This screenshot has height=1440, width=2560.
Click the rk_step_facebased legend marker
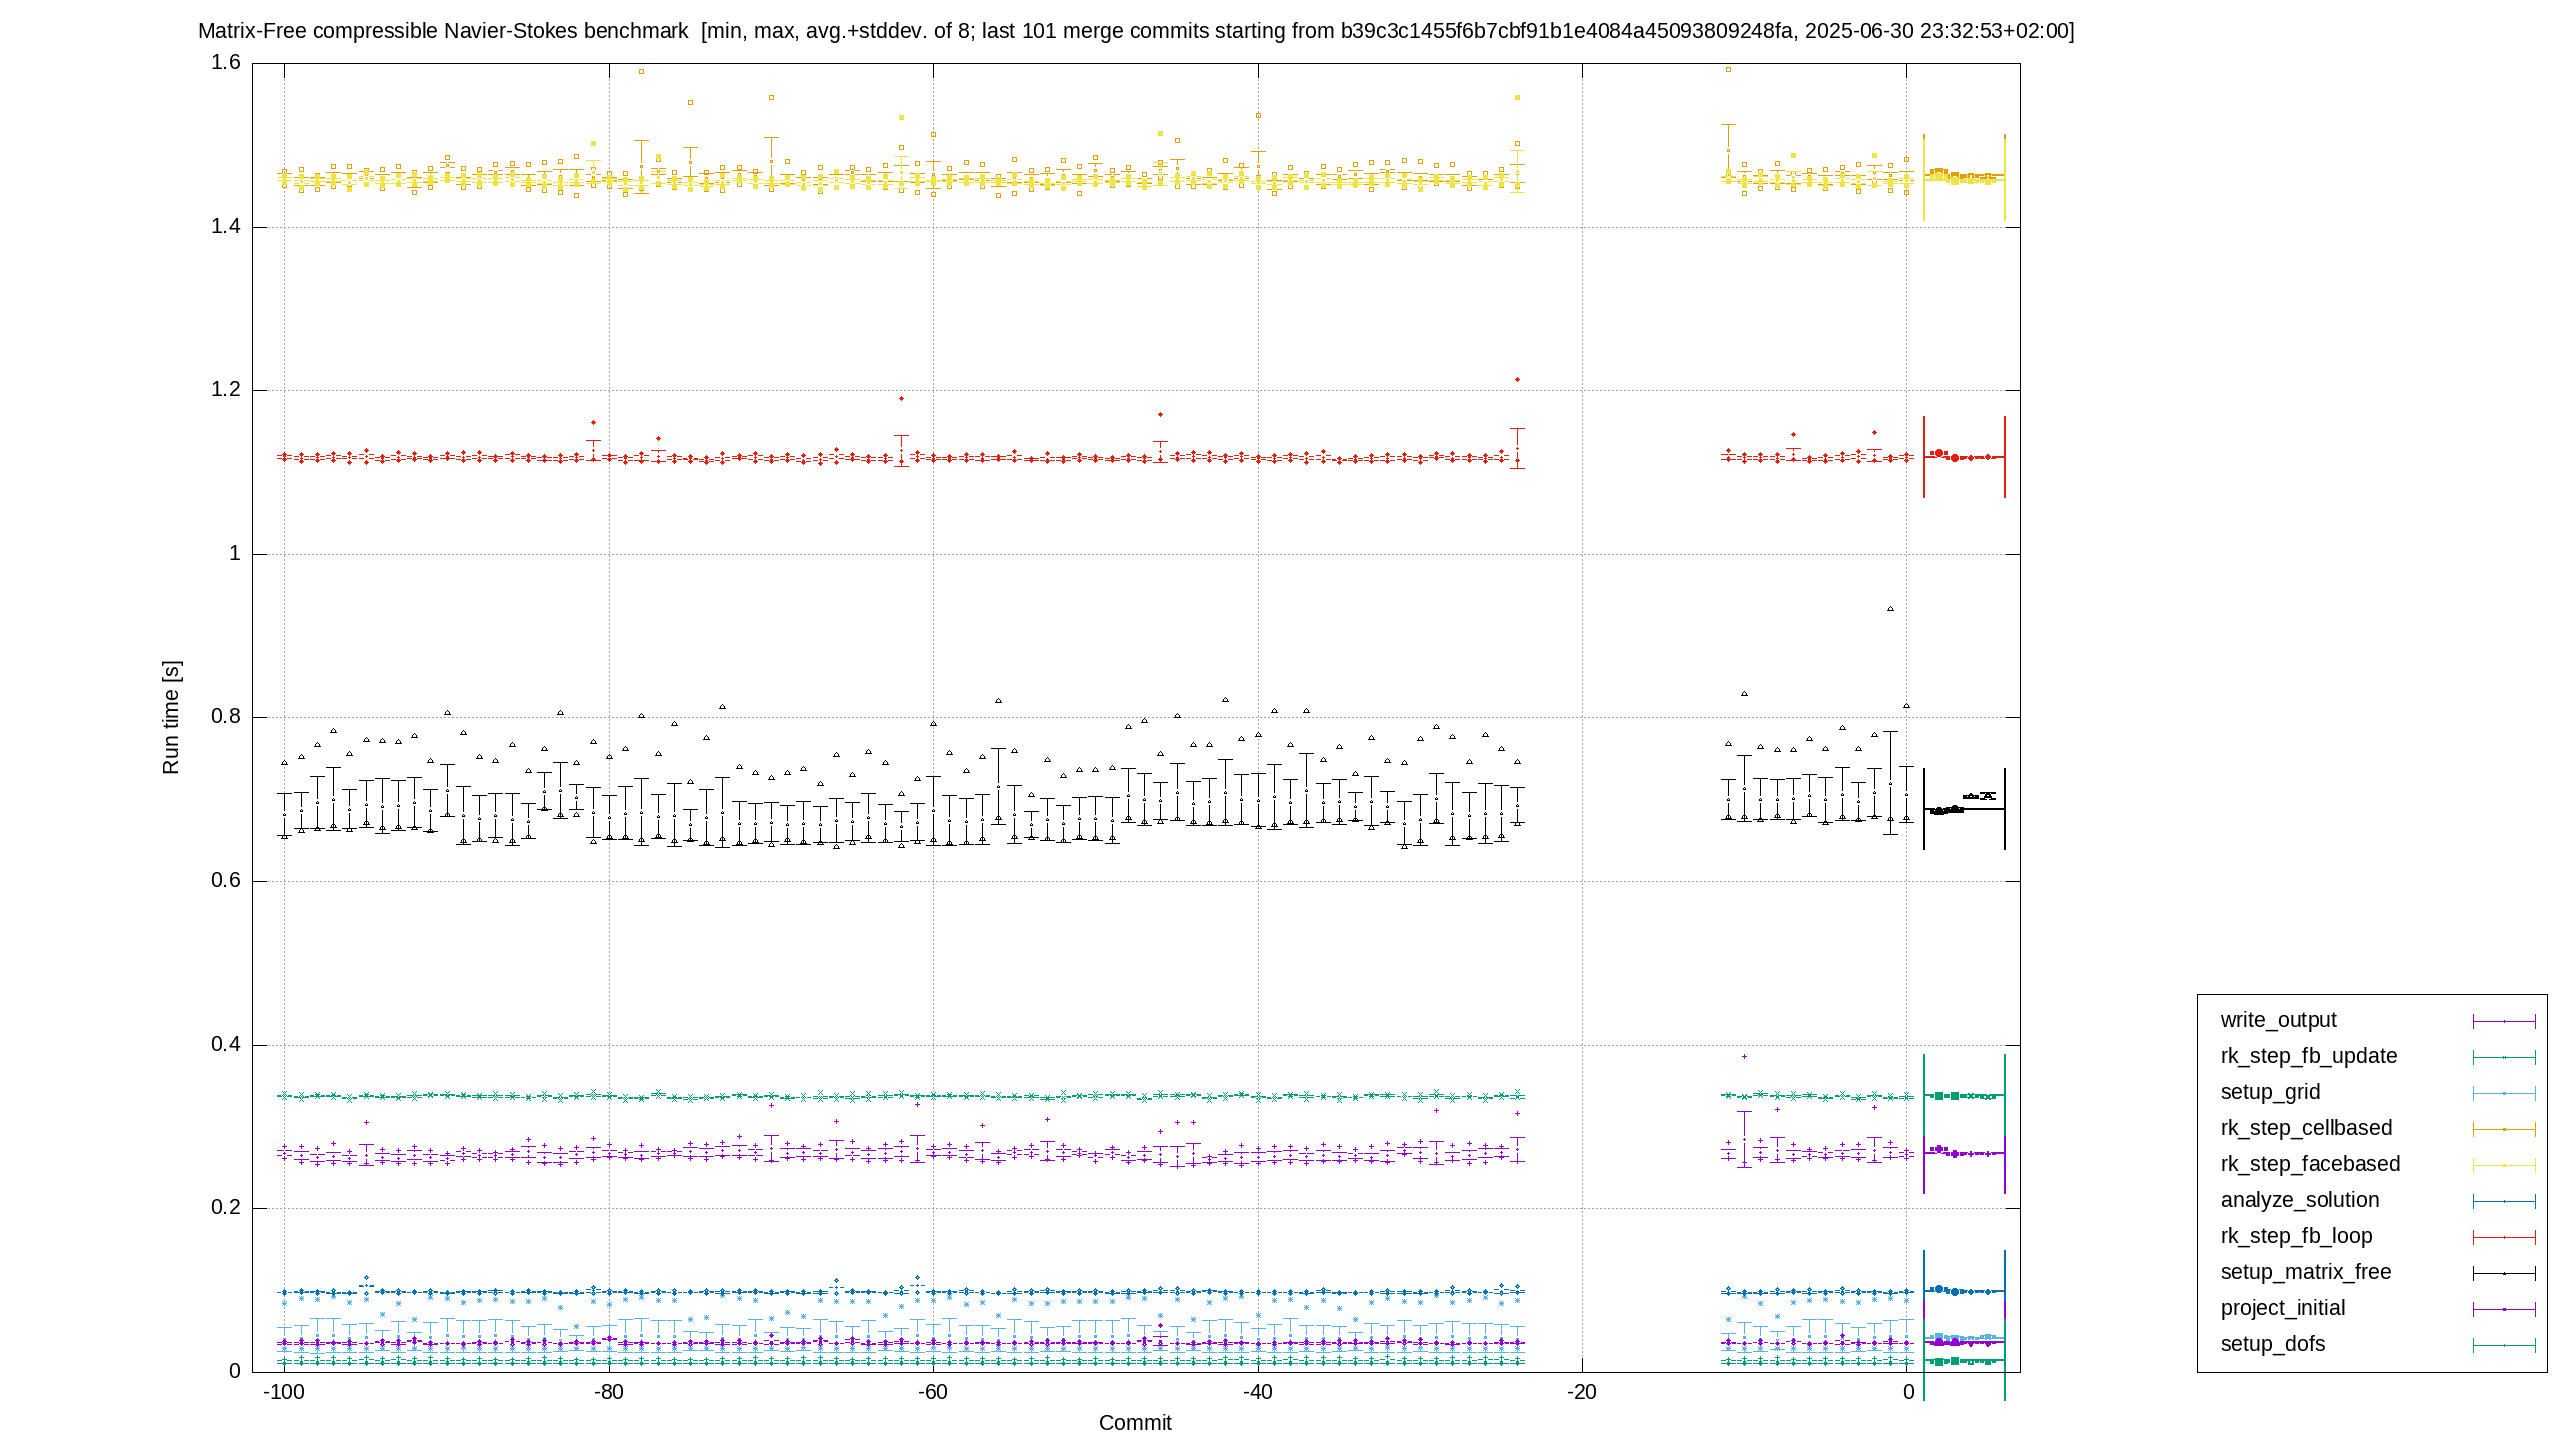2504,1165
